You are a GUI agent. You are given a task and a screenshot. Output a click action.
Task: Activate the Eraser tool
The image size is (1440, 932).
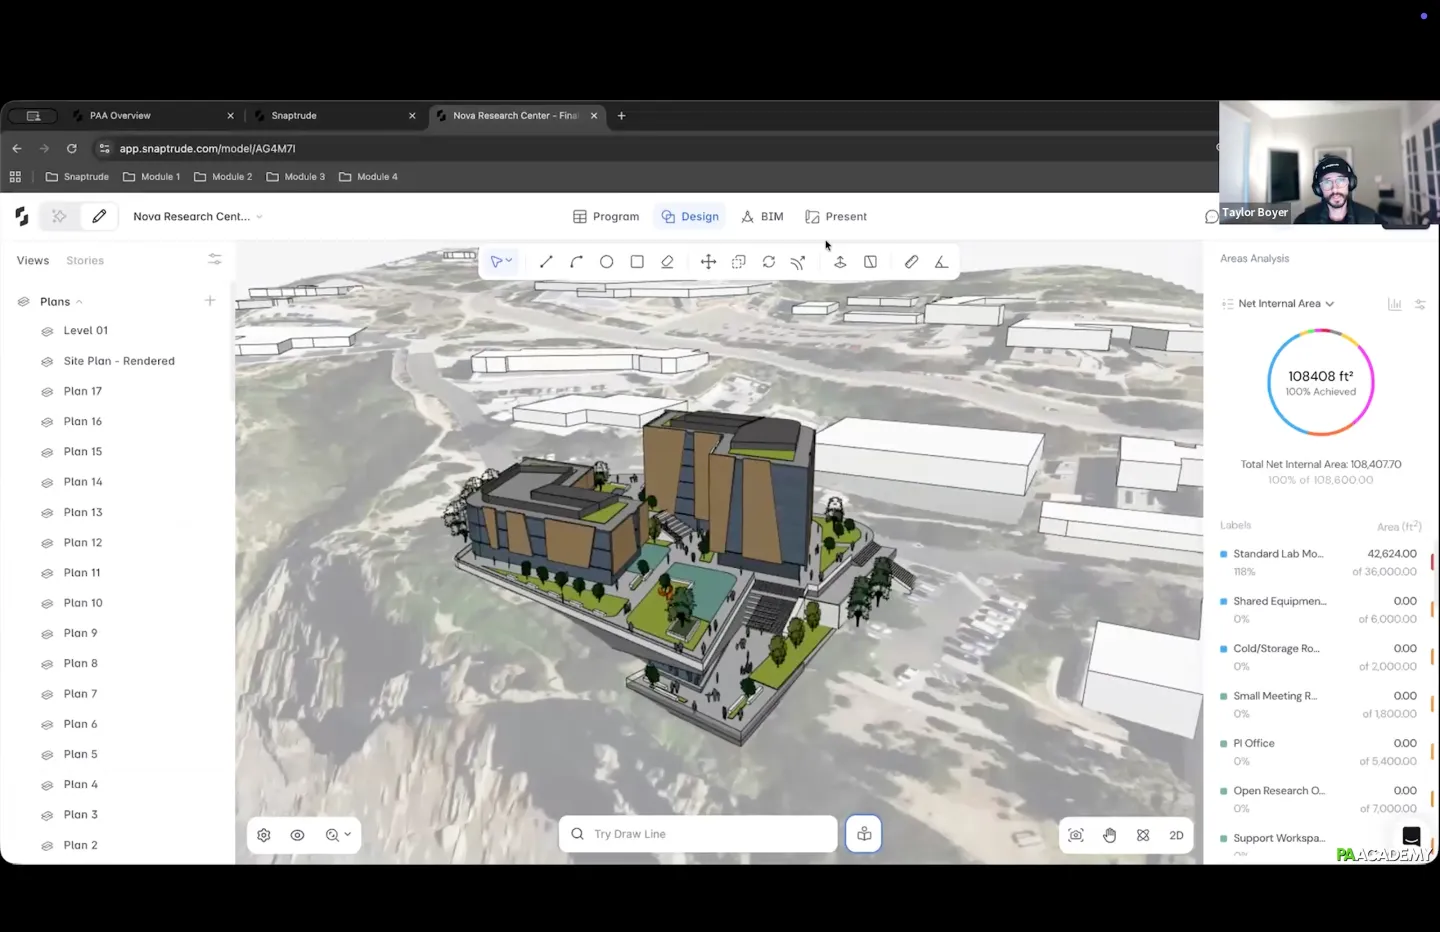click(667, 262)
